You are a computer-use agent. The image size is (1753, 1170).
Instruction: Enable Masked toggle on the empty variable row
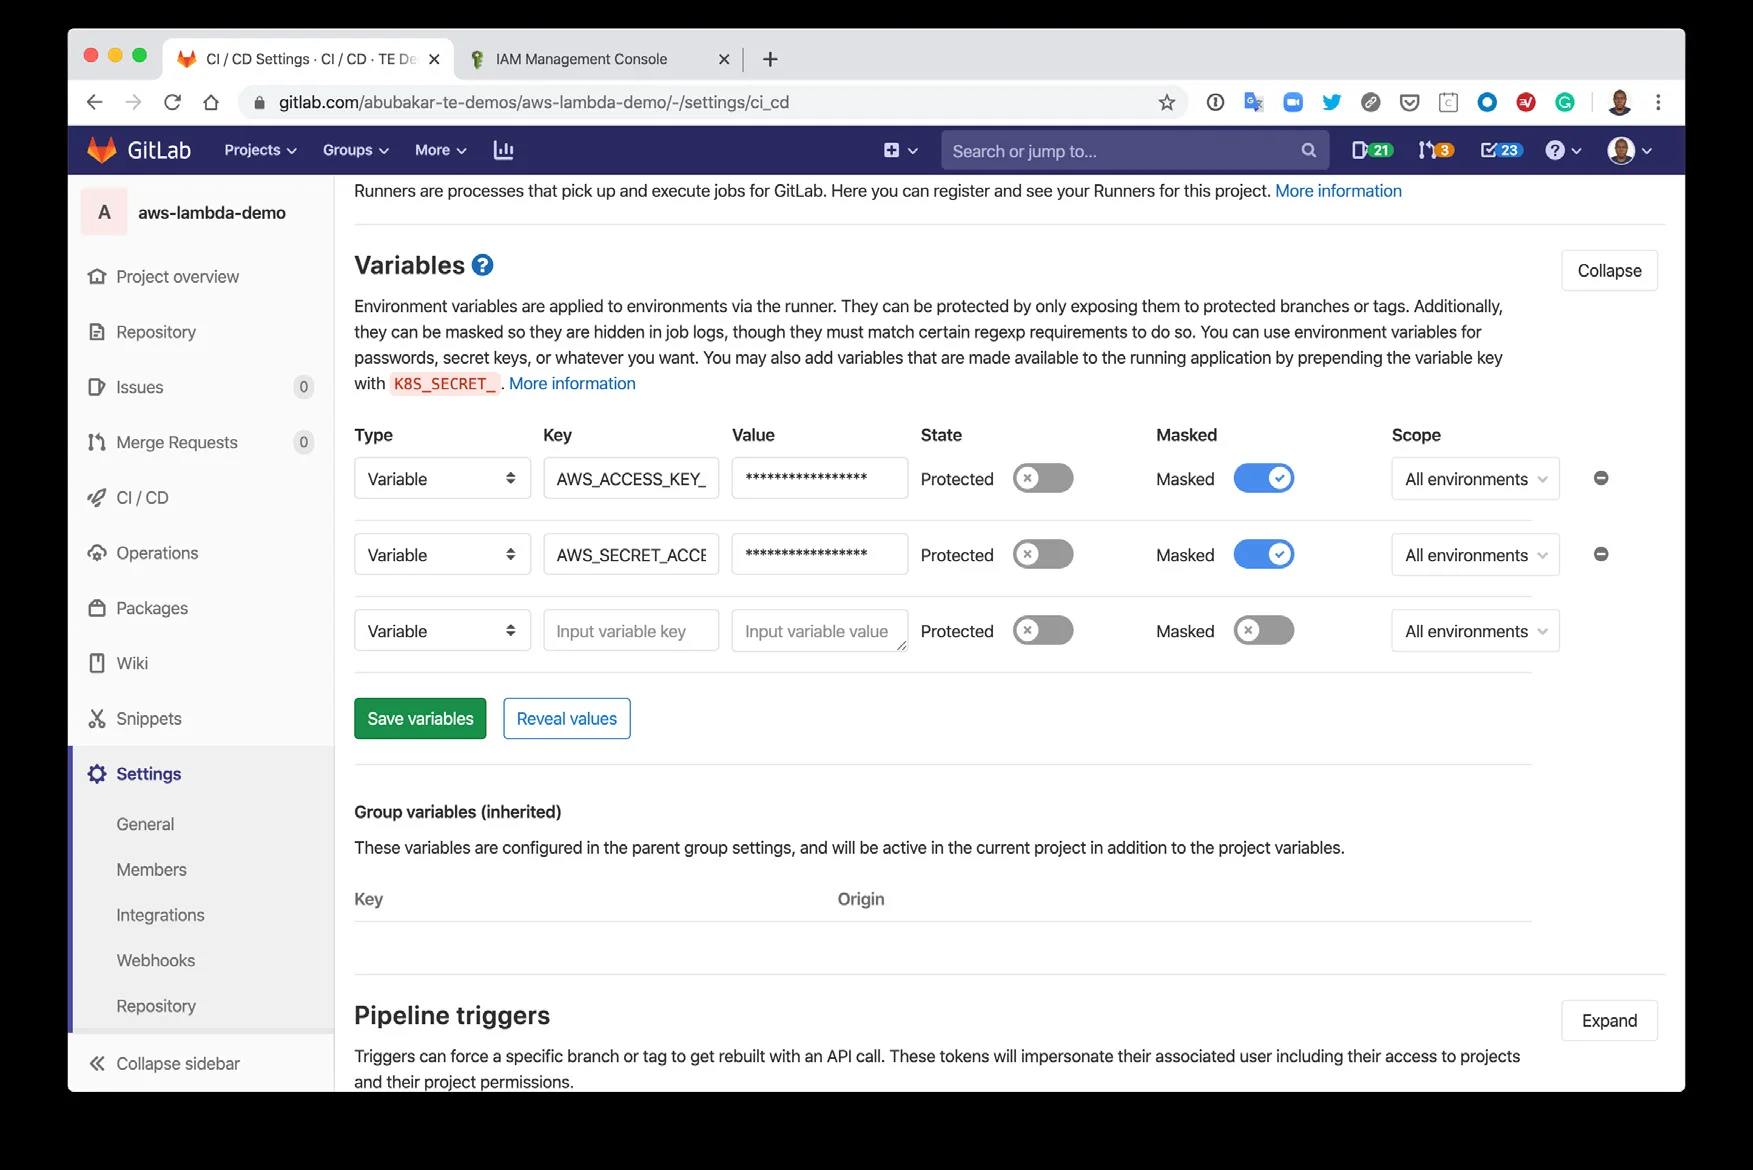pos(1263,631)
